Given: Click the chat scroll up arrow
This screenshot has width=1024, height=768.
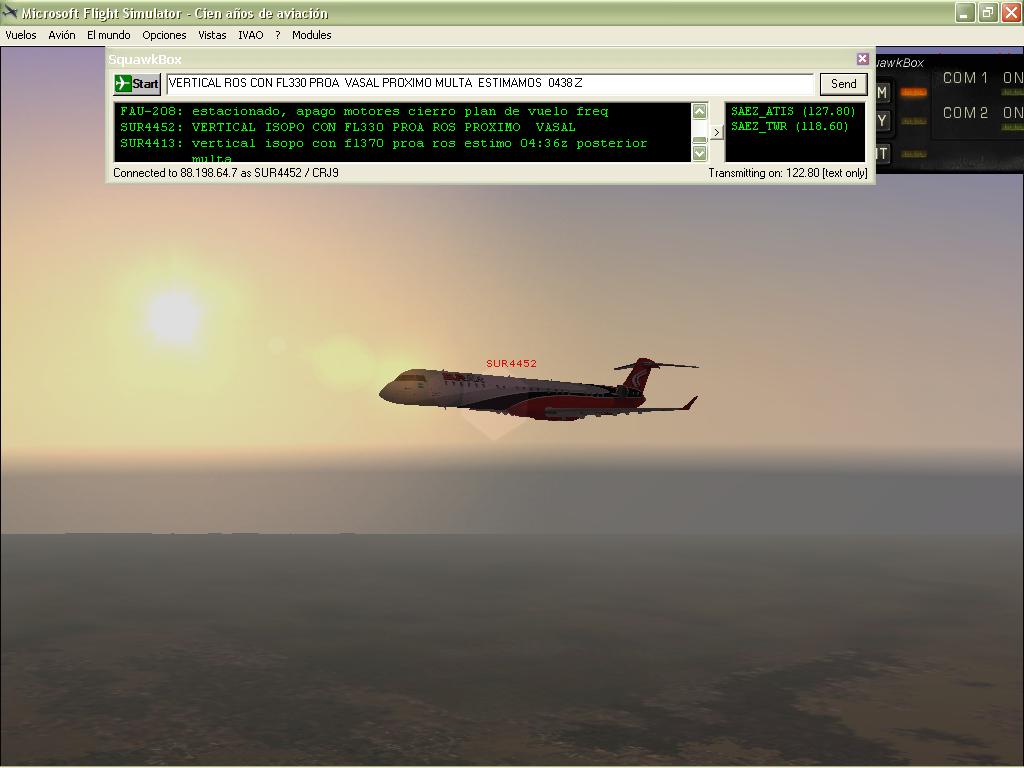Looking at the screenshot, I should (x=699, y=112).
